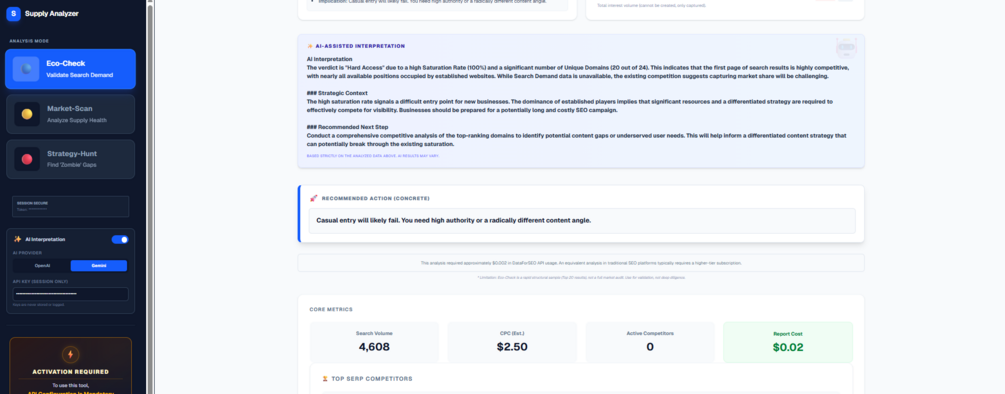Click the Session Secure token box
The width and height of the screenshot is (1005, 394).
click(71, 206)
